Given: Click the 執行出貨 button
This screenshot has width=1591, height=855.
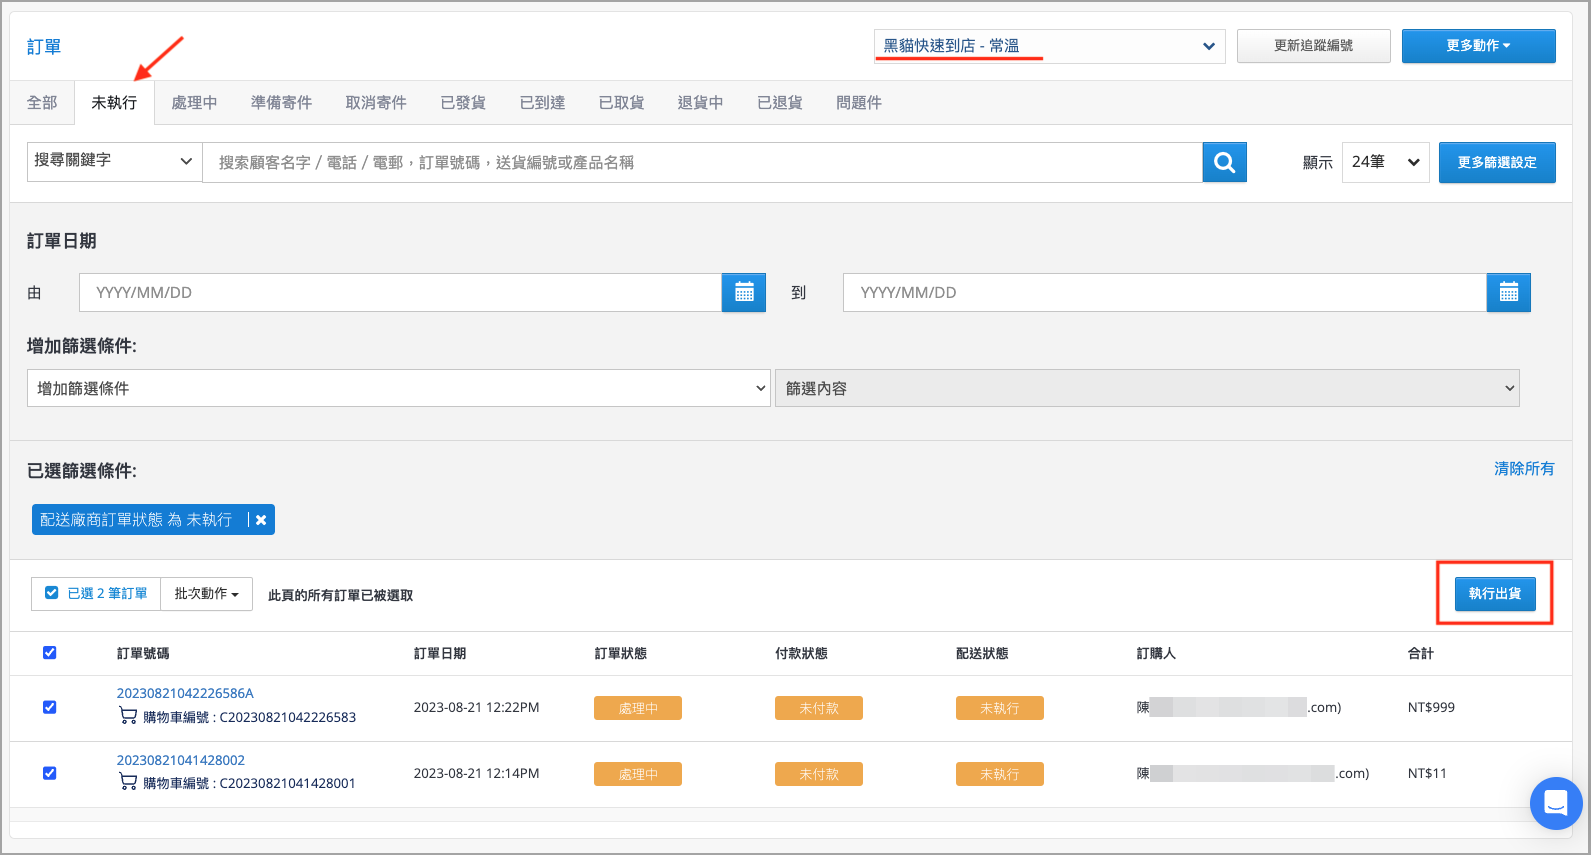Looking at the screenshot, I should coord(1495,594).
